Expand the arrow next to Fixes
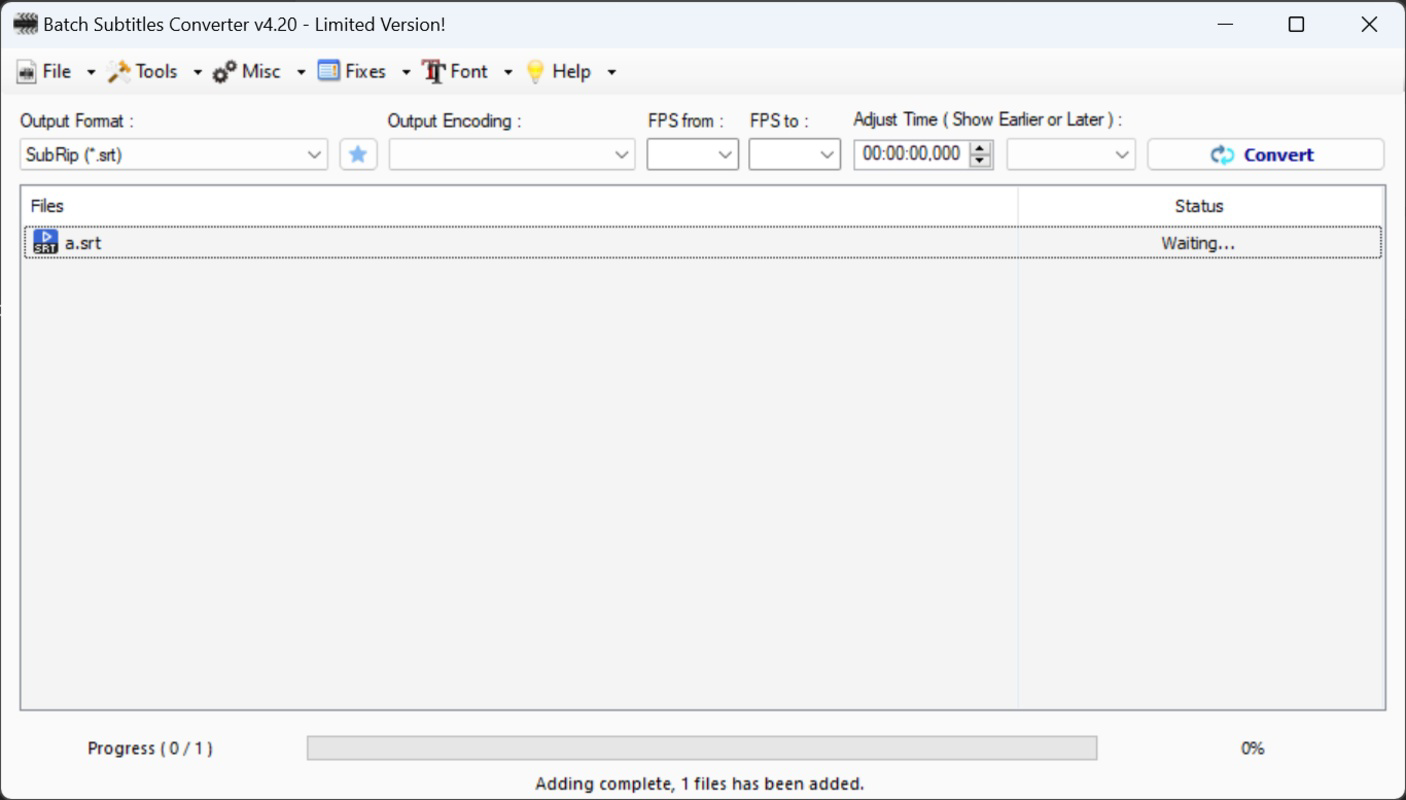The height and width of the screenshot is (800, 1406). coord(406,72)
